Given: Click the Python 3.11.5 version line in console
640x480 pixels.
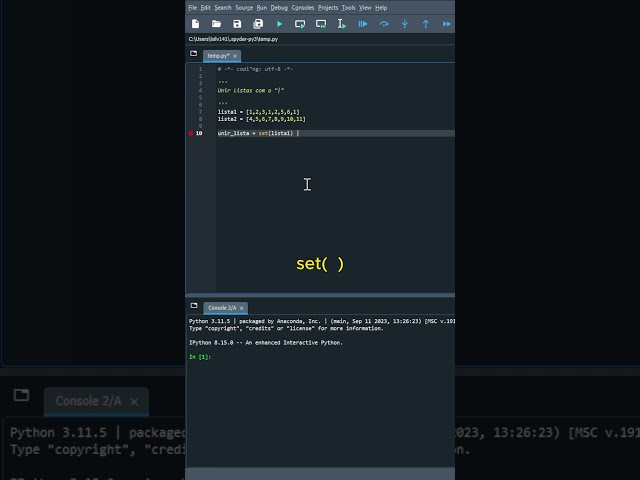Looking at the screenshot, I should tap(322, 321).
